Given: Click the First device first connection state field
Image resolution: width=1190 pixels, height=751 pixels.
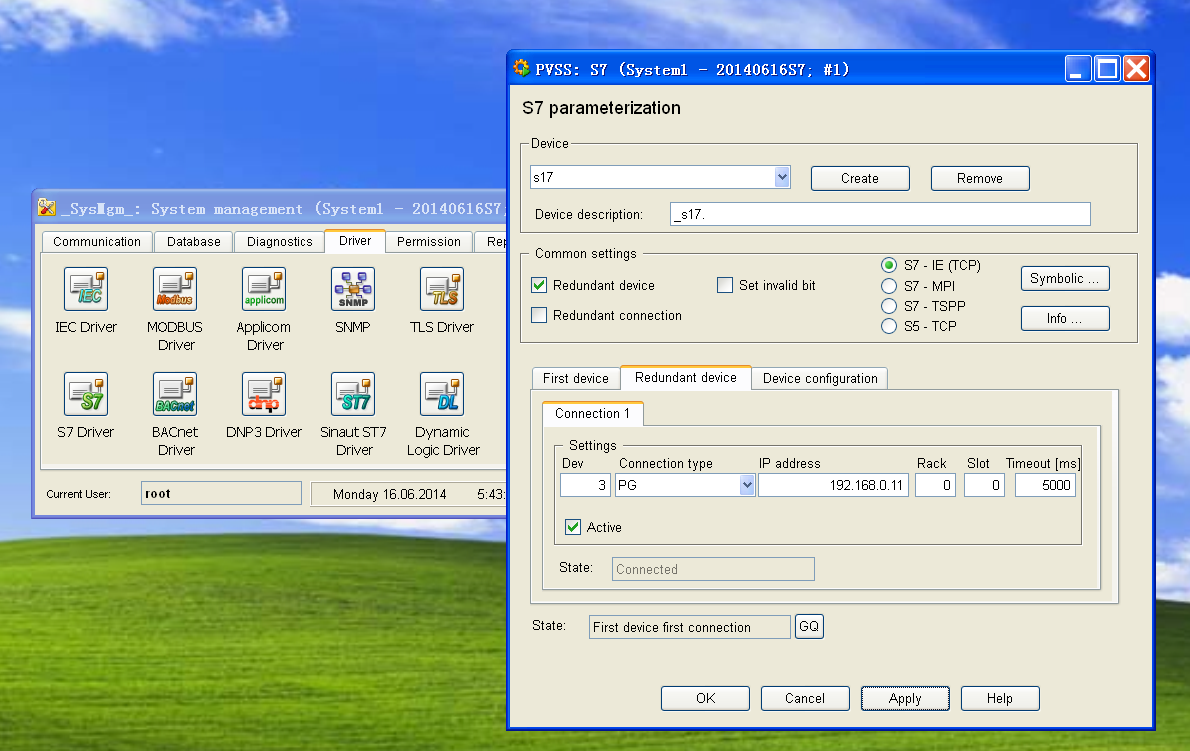Looking at the screenshot, I should click(x=690, y=627).
